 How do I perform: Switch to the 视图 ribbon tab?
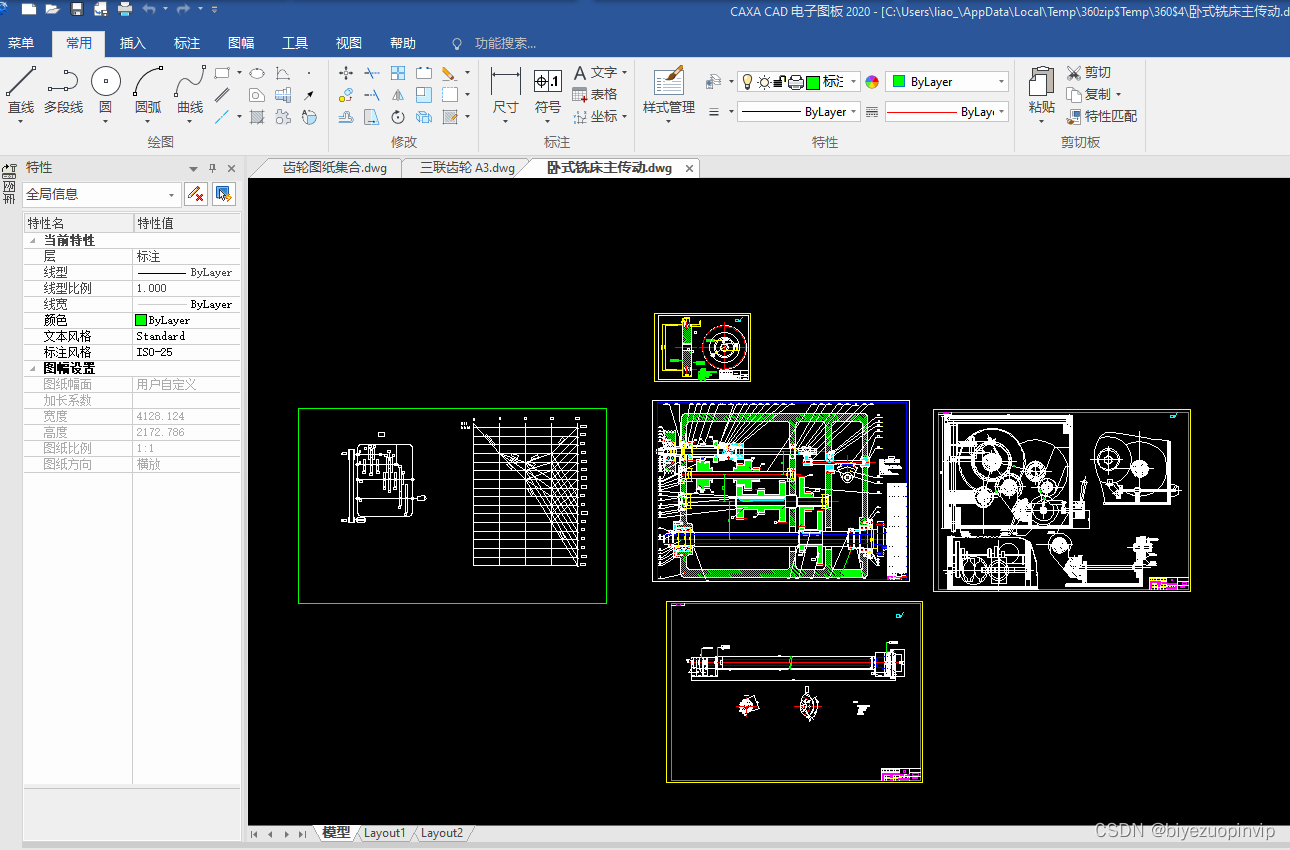[349, 43]
